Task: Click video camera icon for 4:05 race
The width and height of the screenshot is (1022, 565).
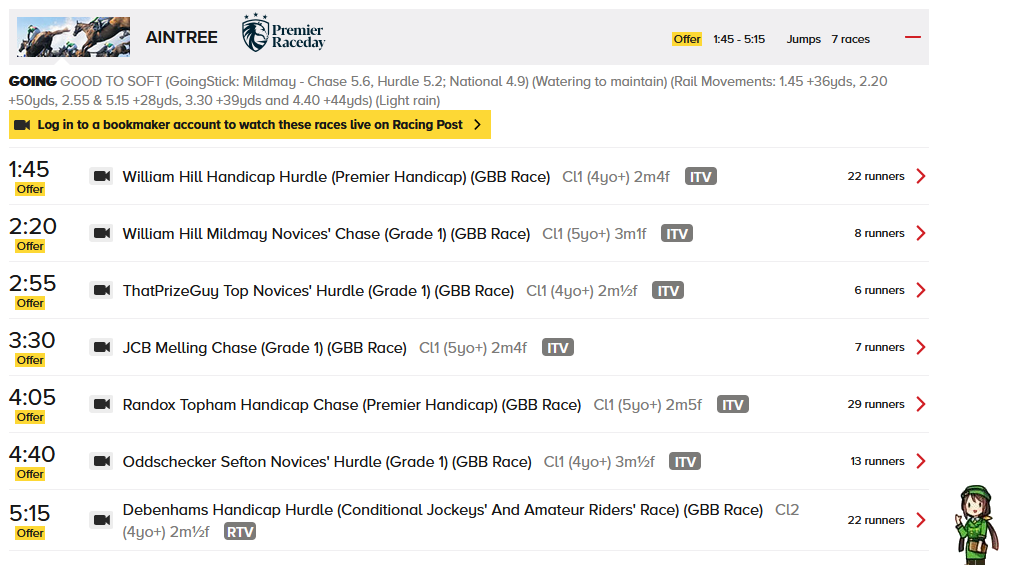Action: [x=101, y=404]
